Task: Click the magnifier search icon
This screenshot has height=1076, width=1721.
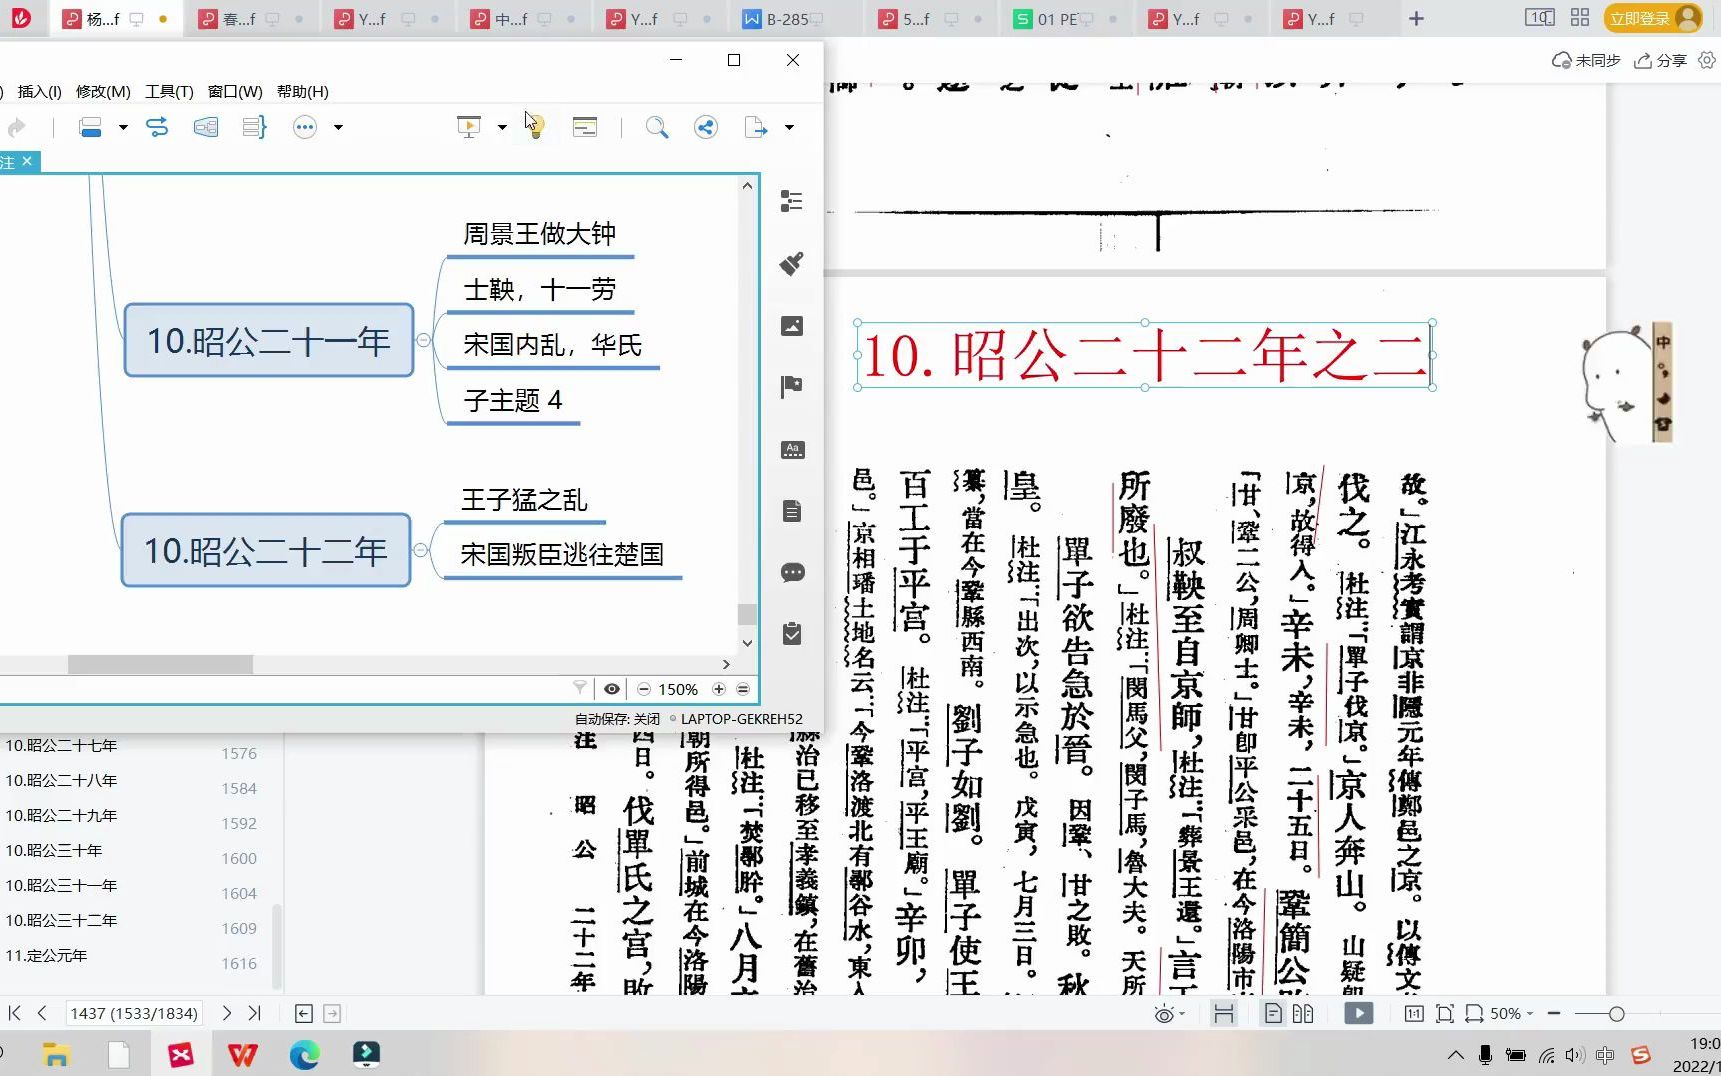Action: tap(657, 127)
